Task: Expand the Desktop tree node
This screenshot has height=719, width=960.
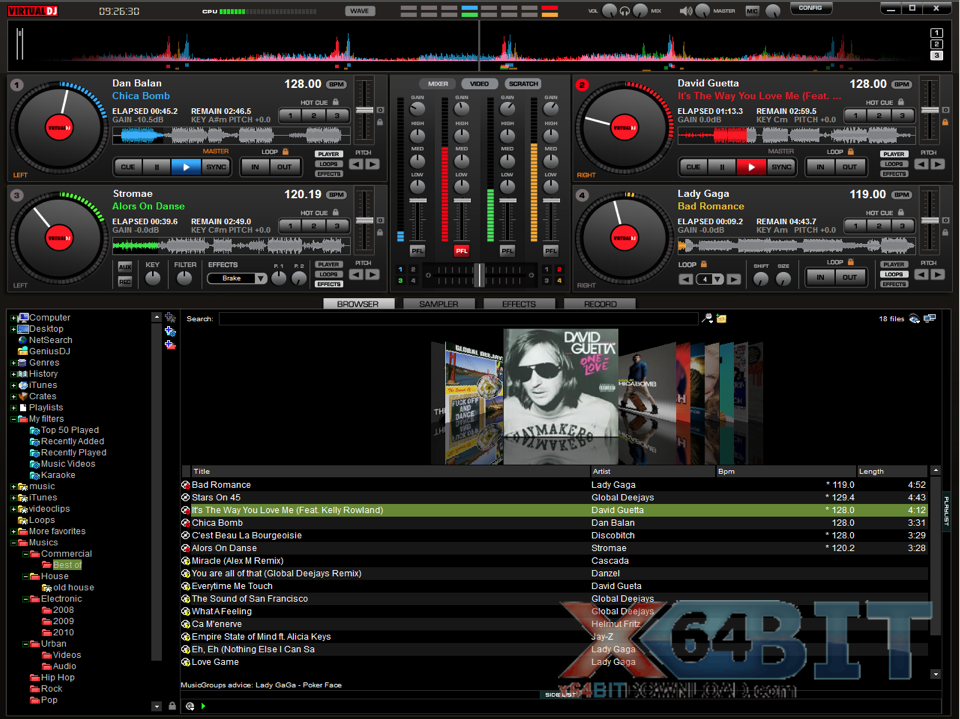Action: click(x=13, y=329)
